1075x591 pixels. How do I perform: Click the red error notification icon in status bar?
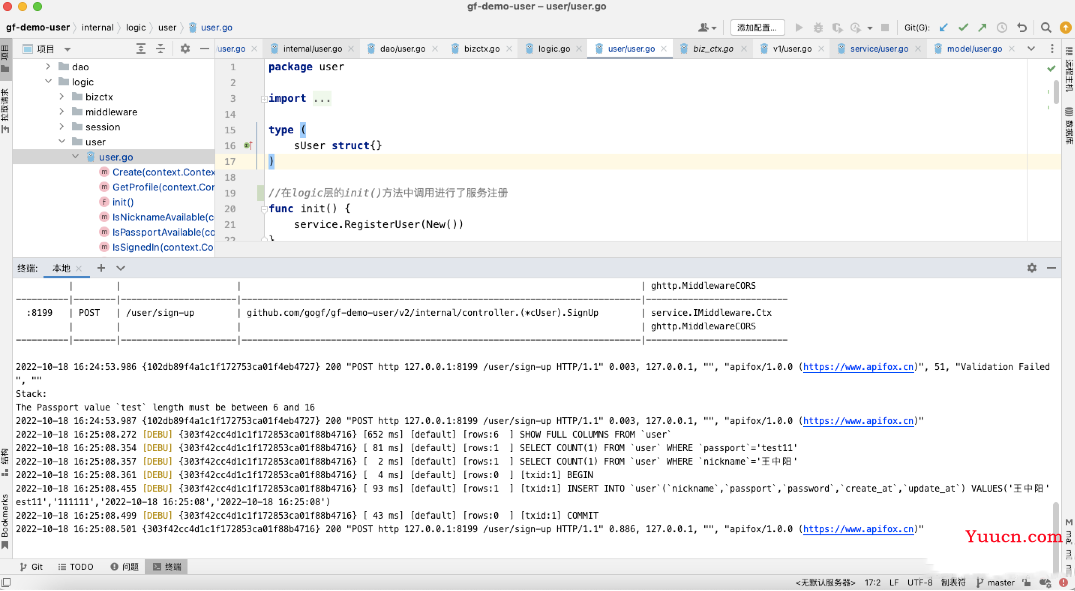point(1063,583)
